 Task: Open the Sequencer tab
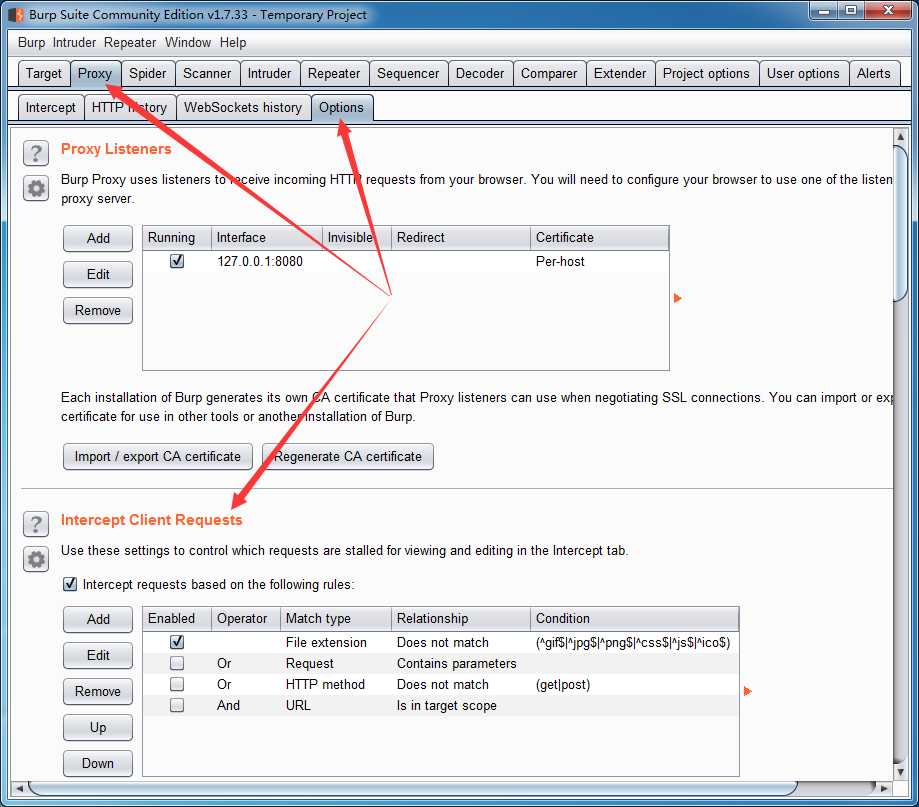408,73
